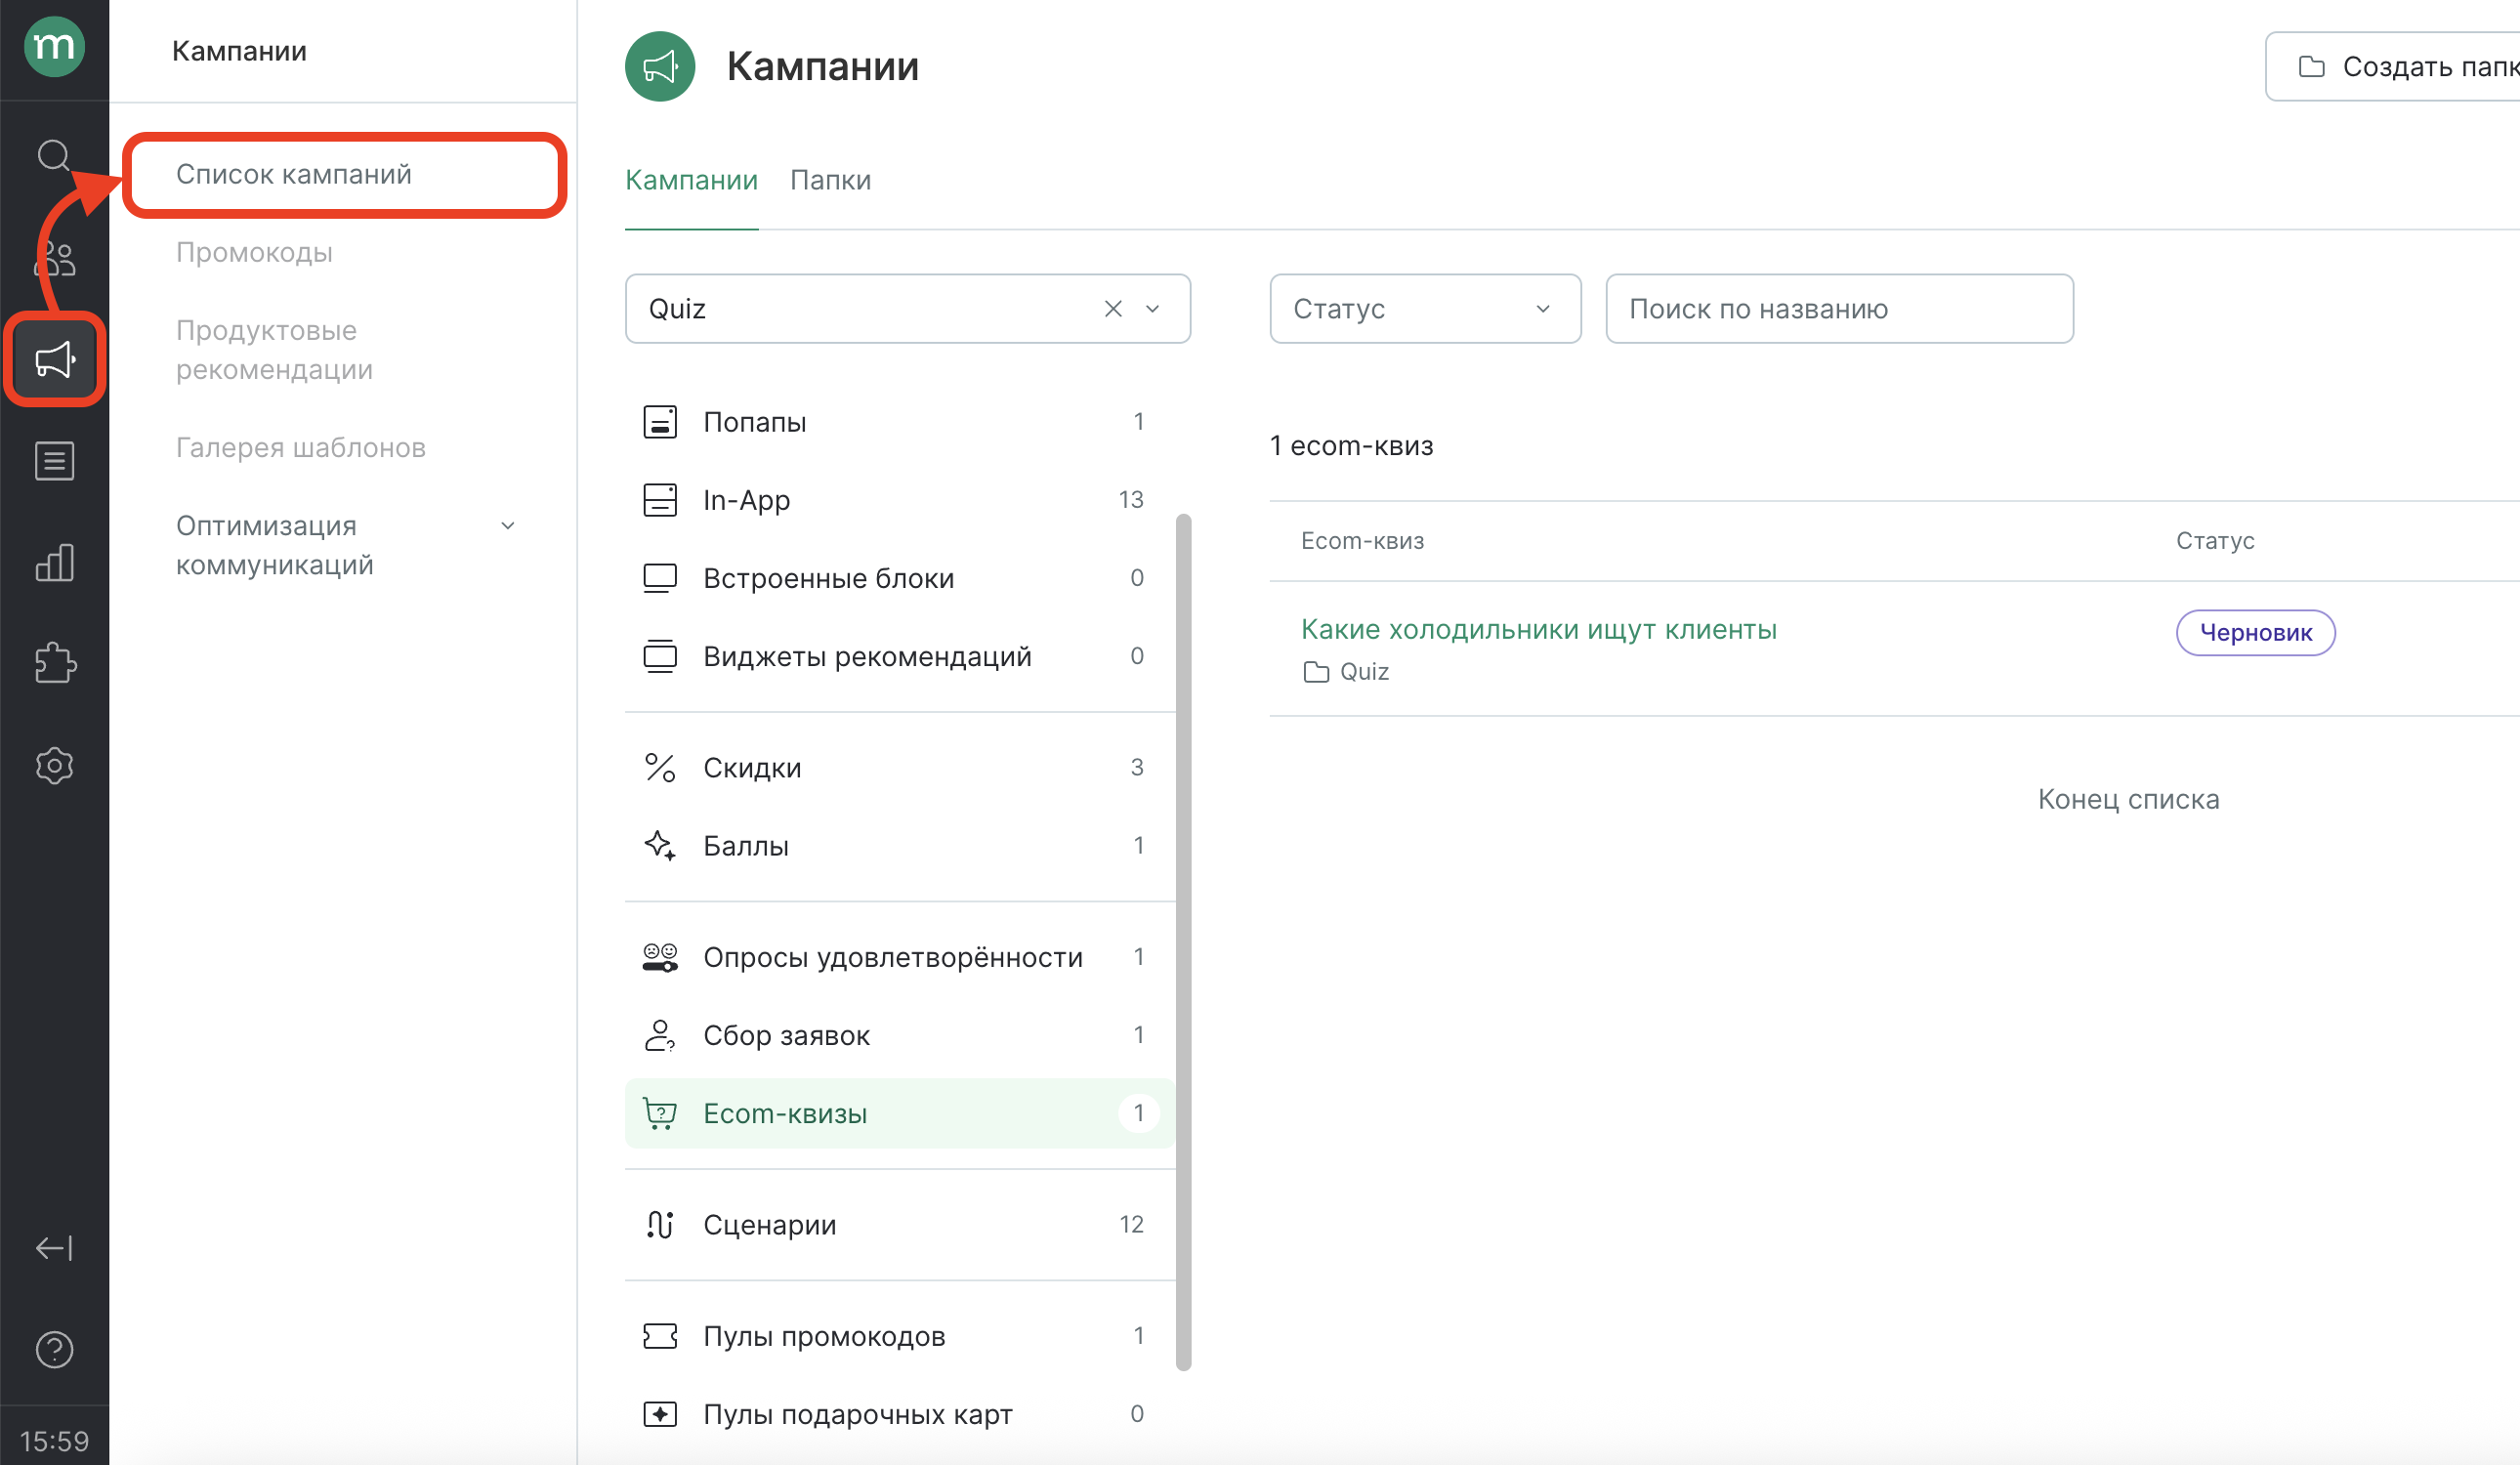Click the Опросы удовлетворённости faces icon
Image resolution: width=2520 pixels, height=1465 pixels.
[660, 957]
